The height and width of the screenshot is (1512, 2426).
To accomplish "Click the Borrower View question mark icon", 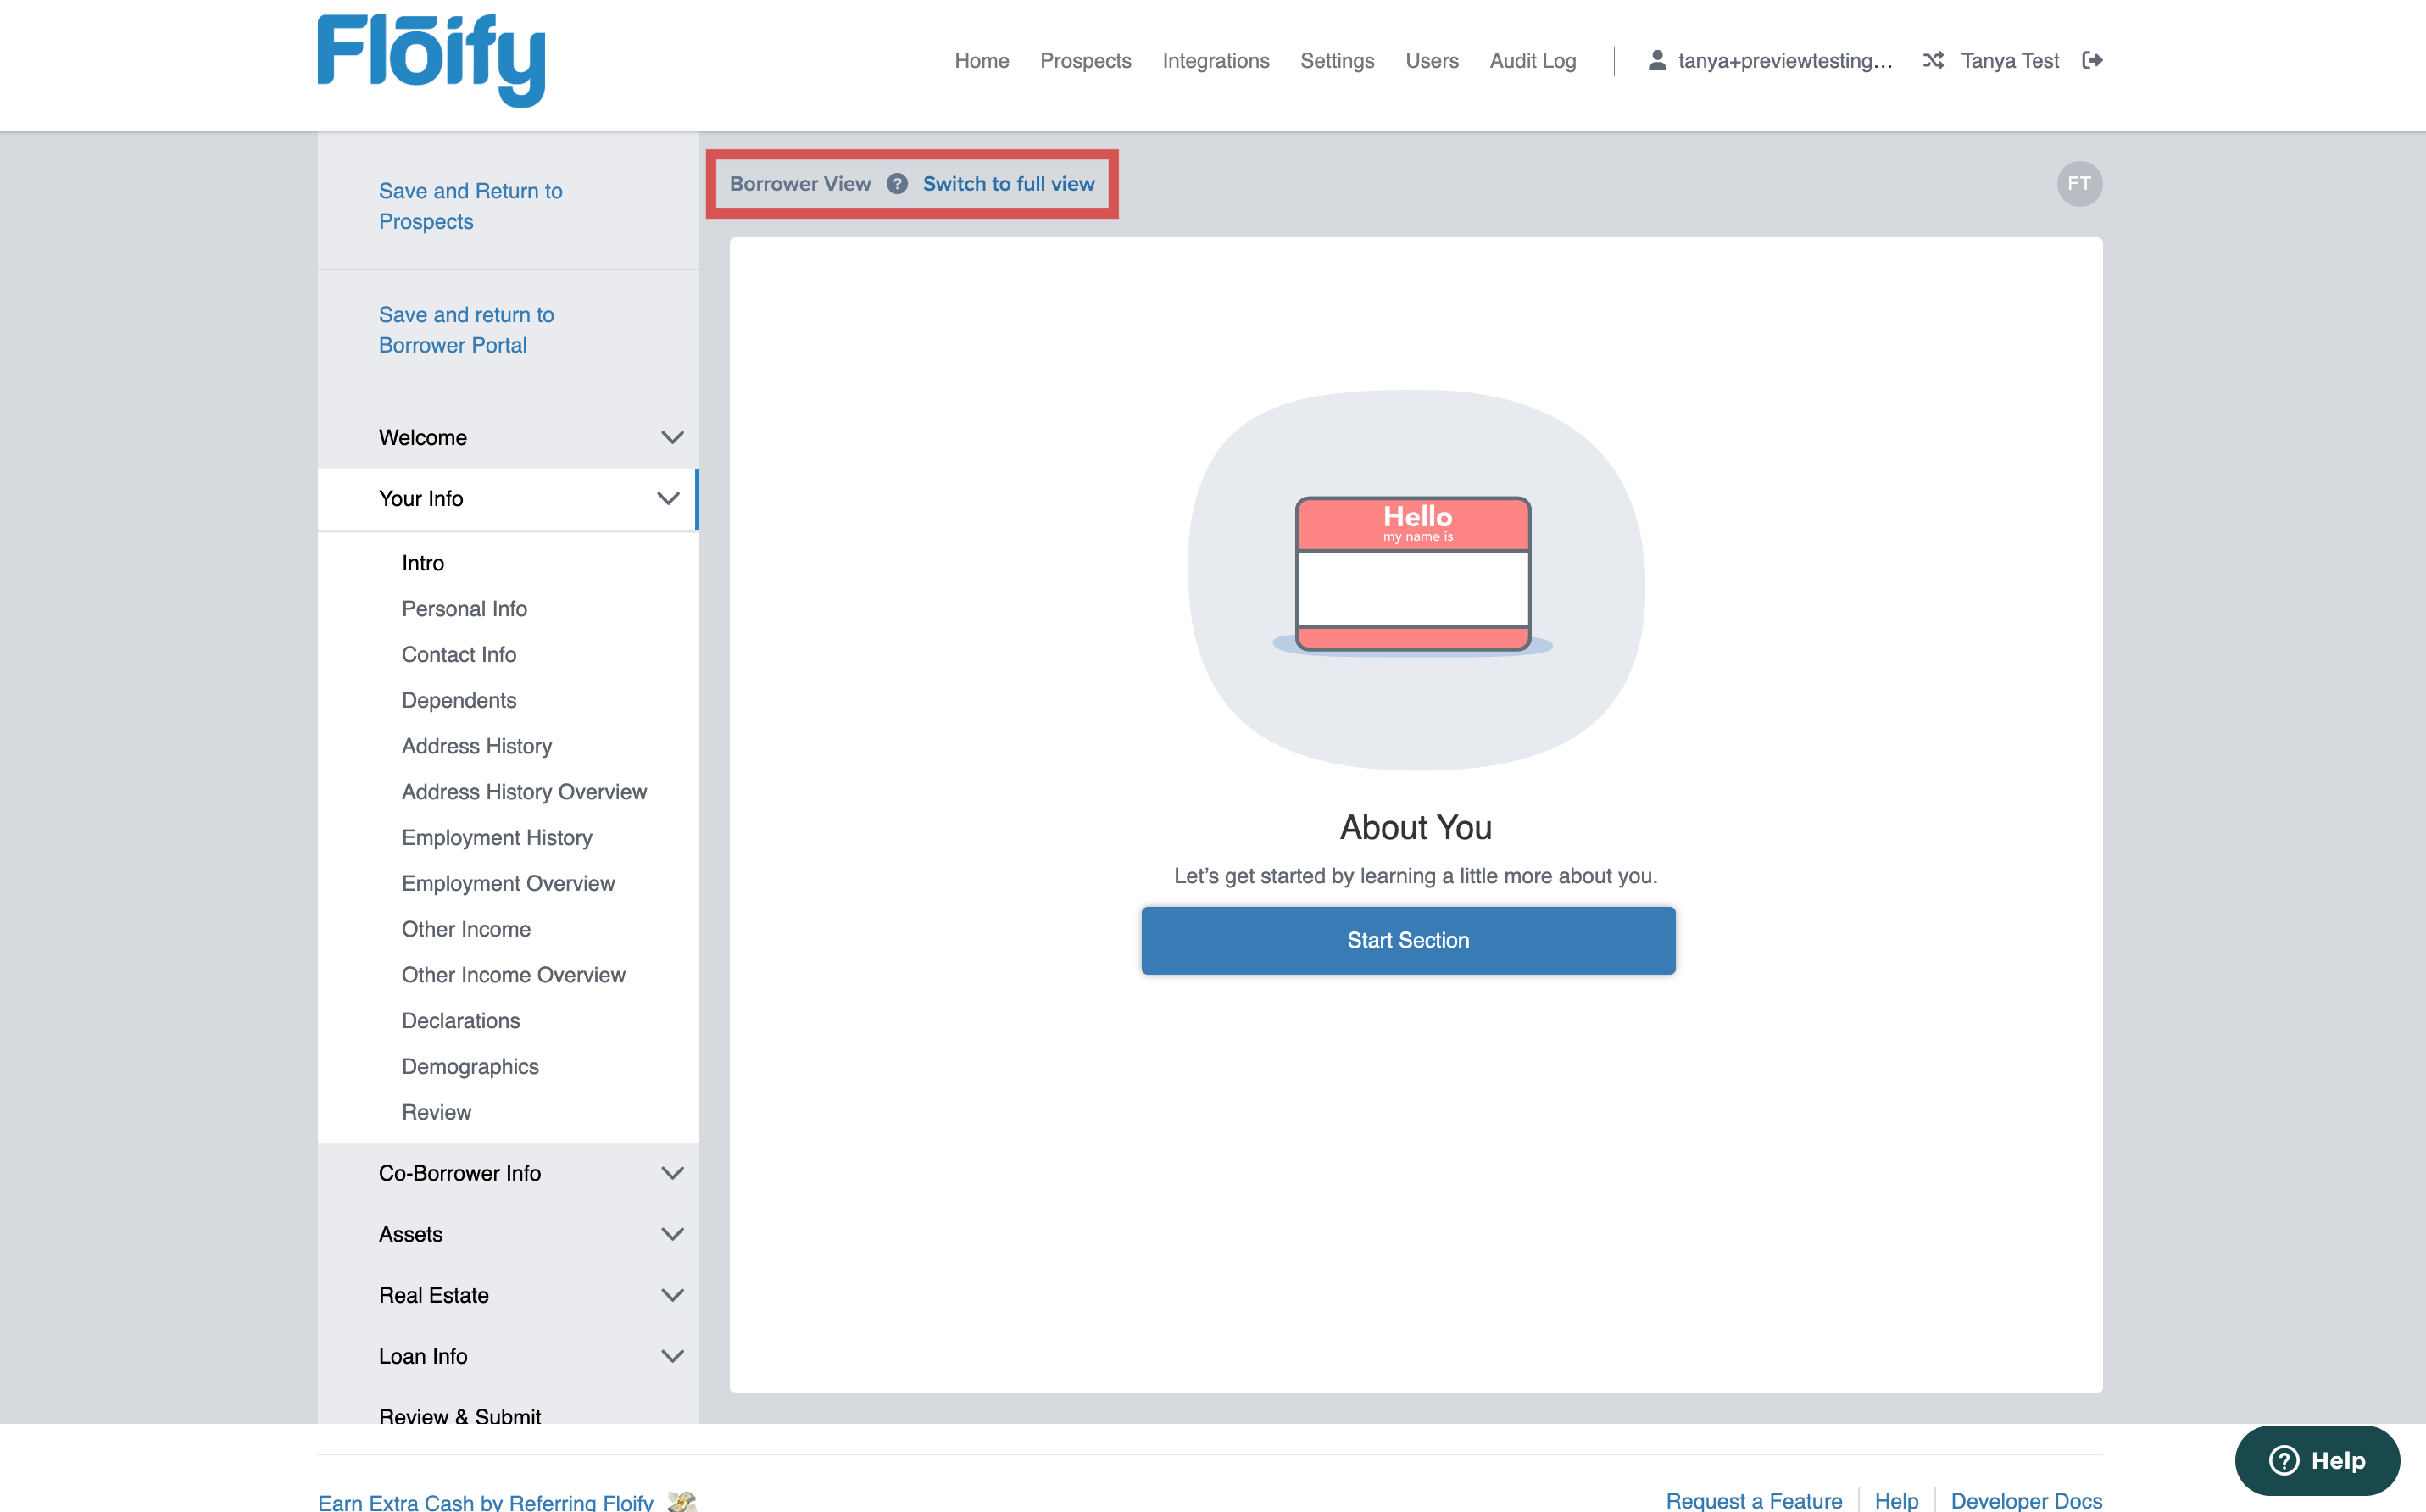I will point(897,184).
